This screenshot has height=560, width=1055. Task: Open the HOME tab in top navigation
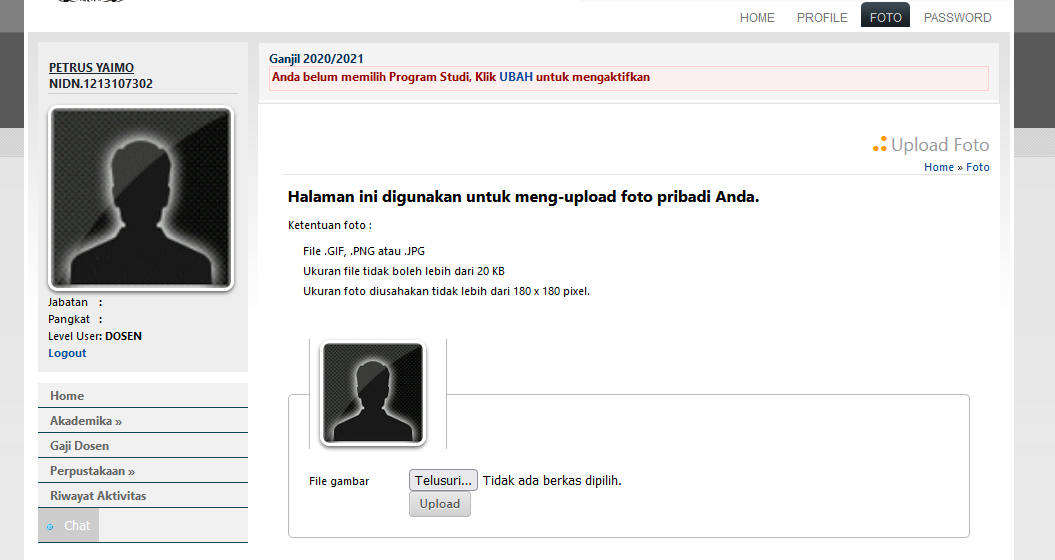(x=757, y=17)
